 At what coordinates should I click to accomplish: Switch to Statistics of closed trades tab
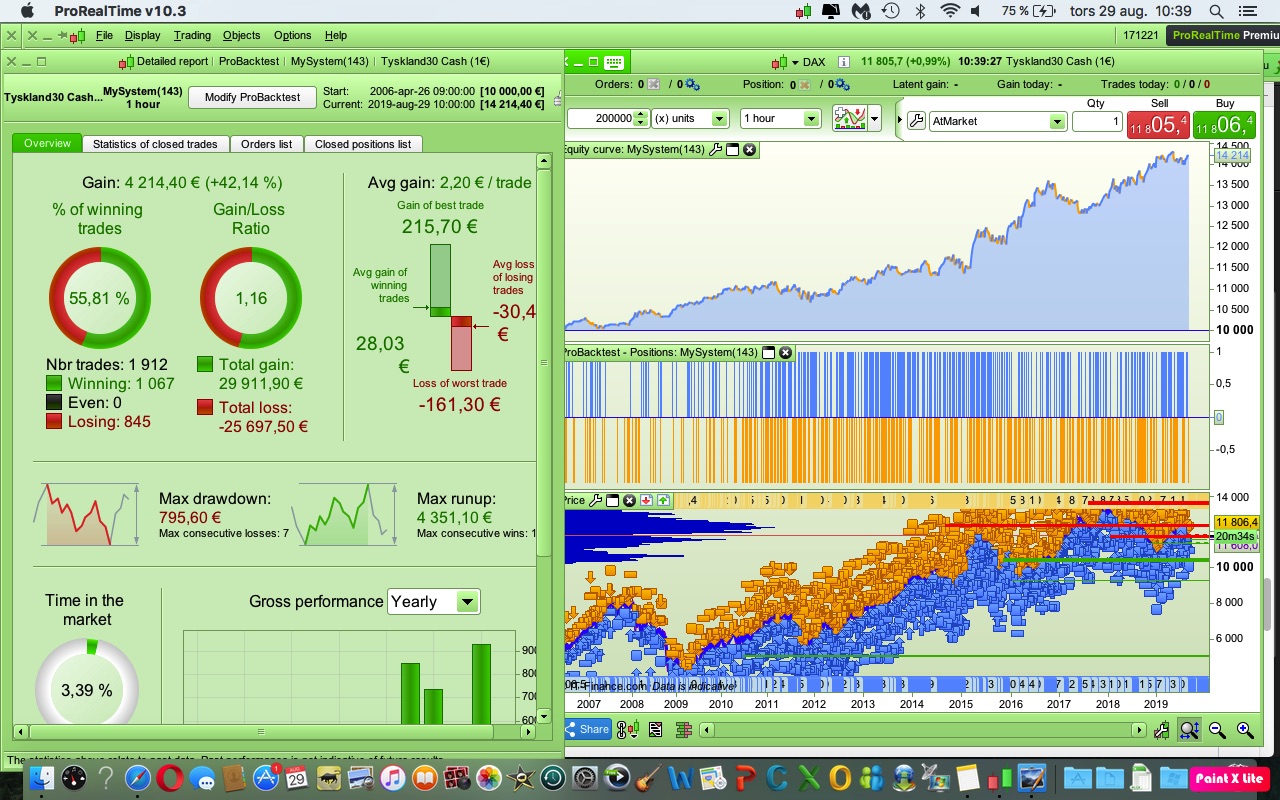(x=155, y=144)
